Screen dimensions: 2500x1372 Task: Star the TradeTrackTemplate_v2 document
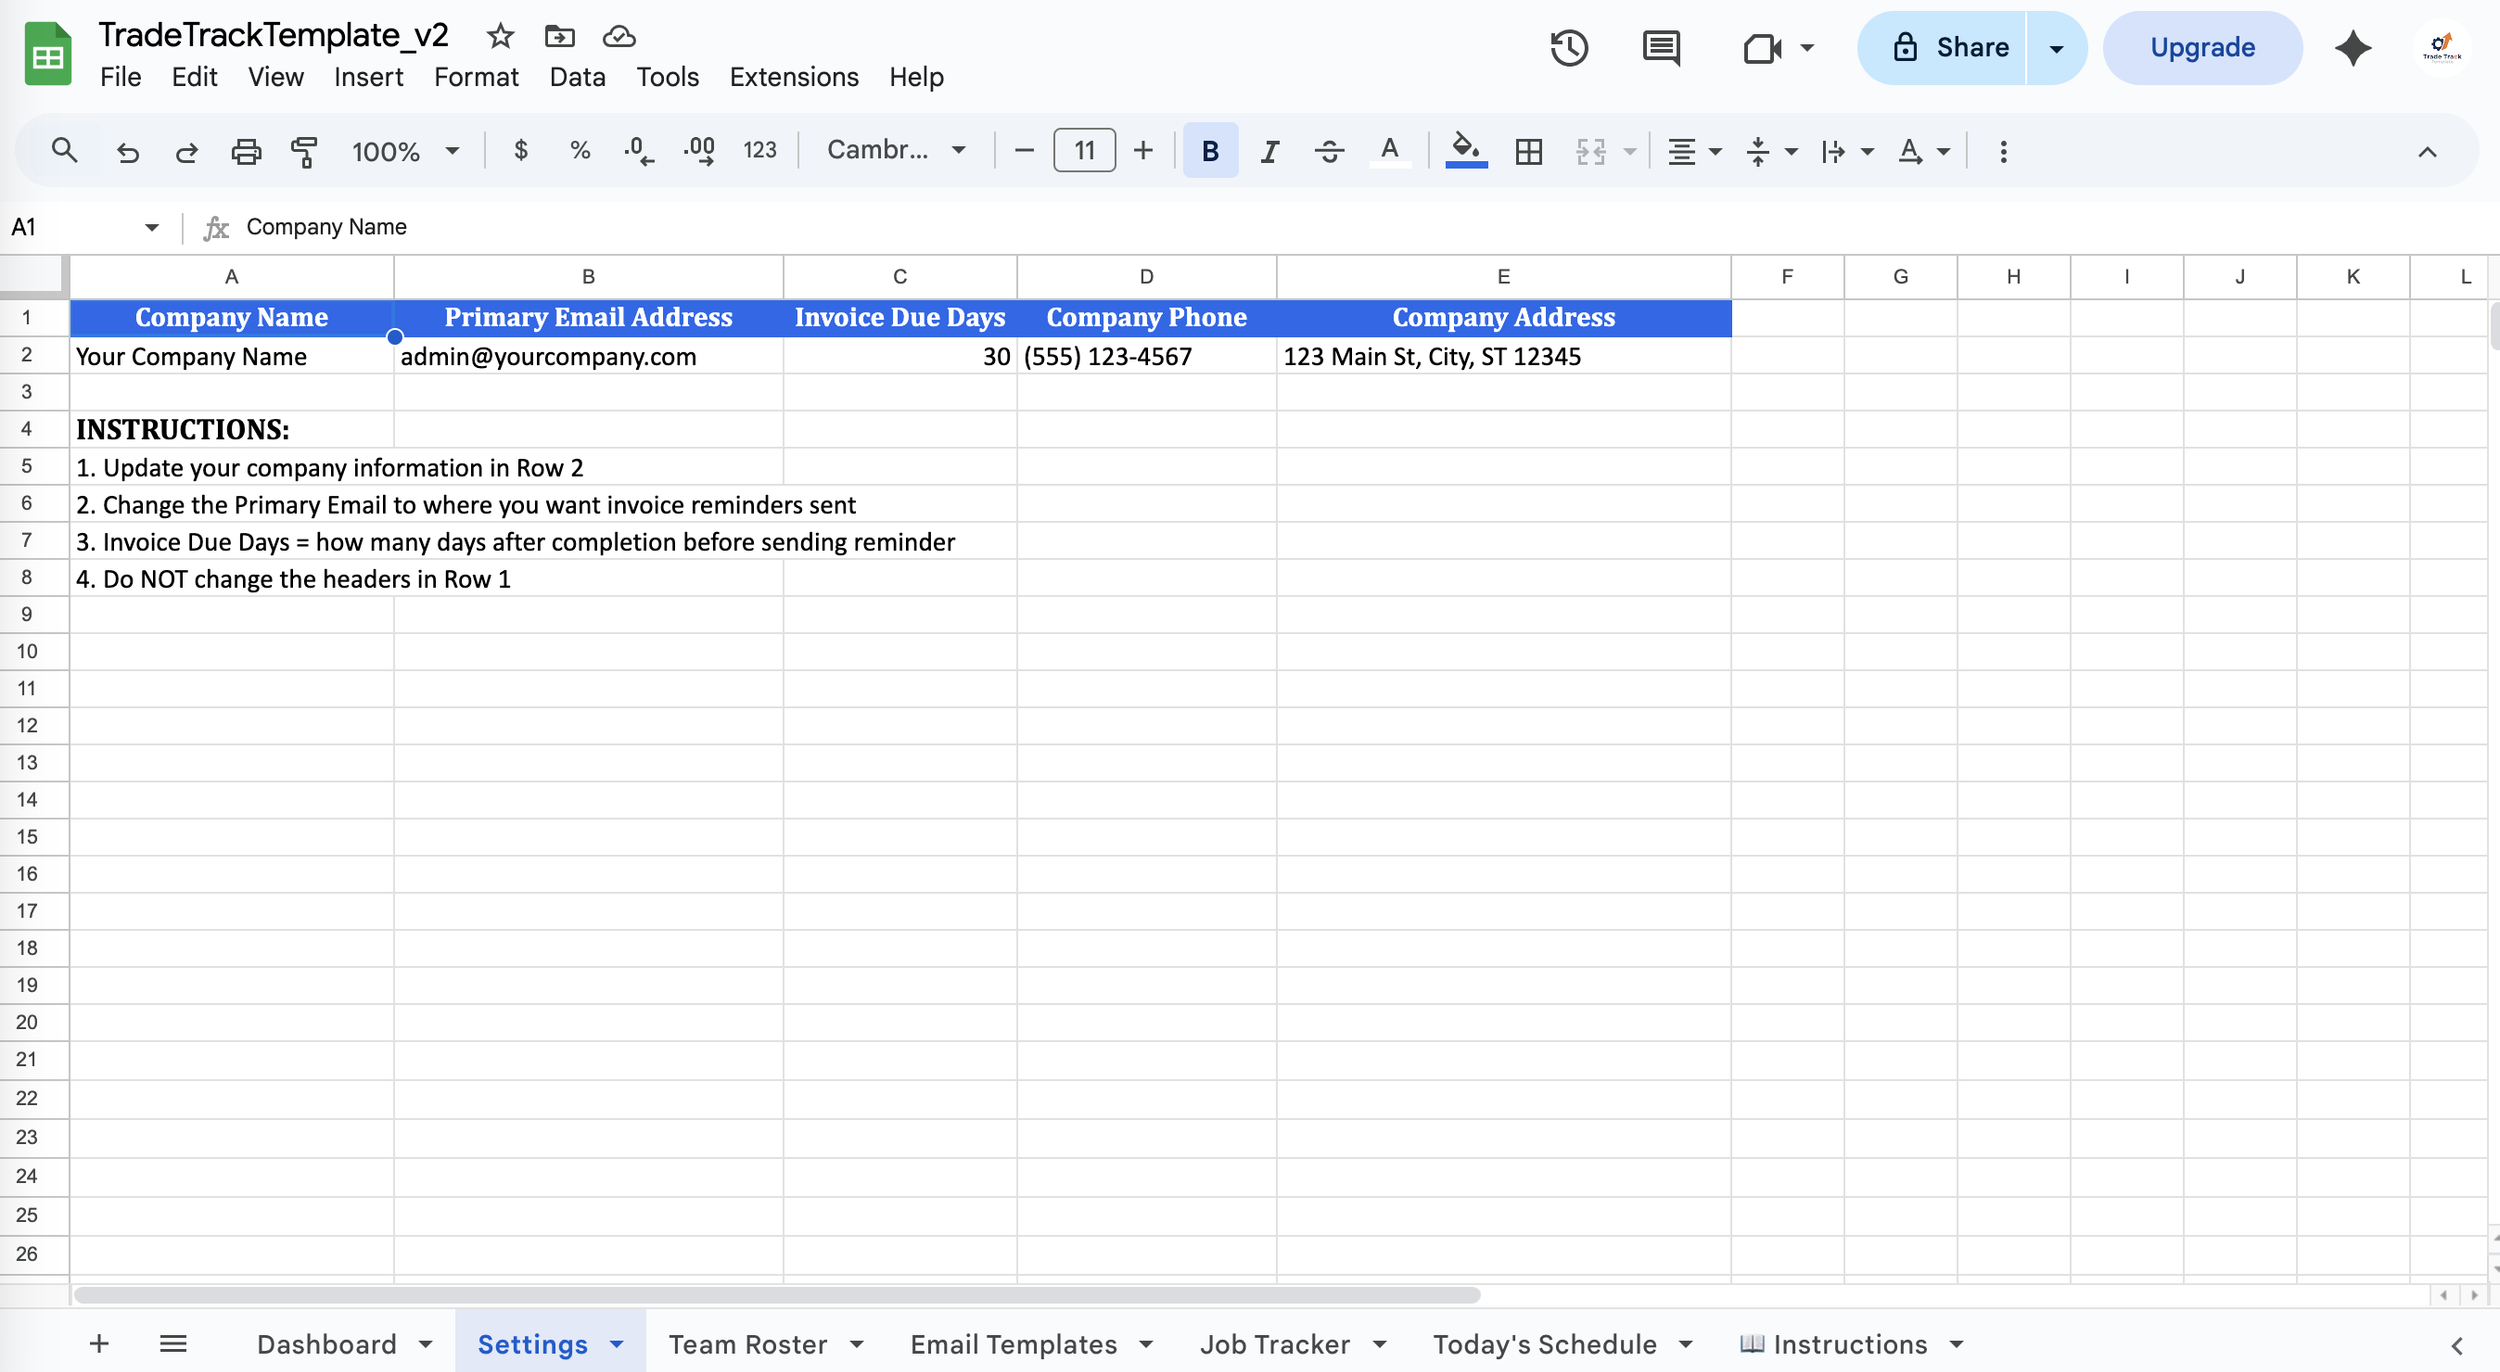pos(500,37)
